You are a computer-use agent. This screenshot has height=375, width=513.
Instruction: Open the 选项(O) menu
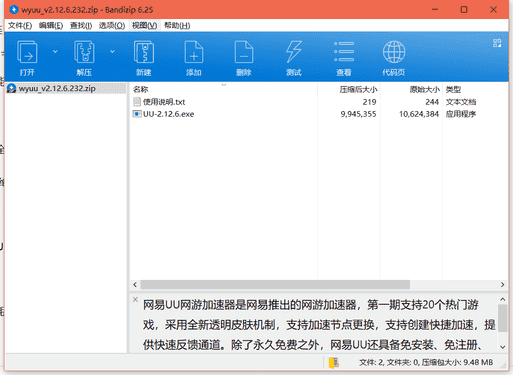112,26
